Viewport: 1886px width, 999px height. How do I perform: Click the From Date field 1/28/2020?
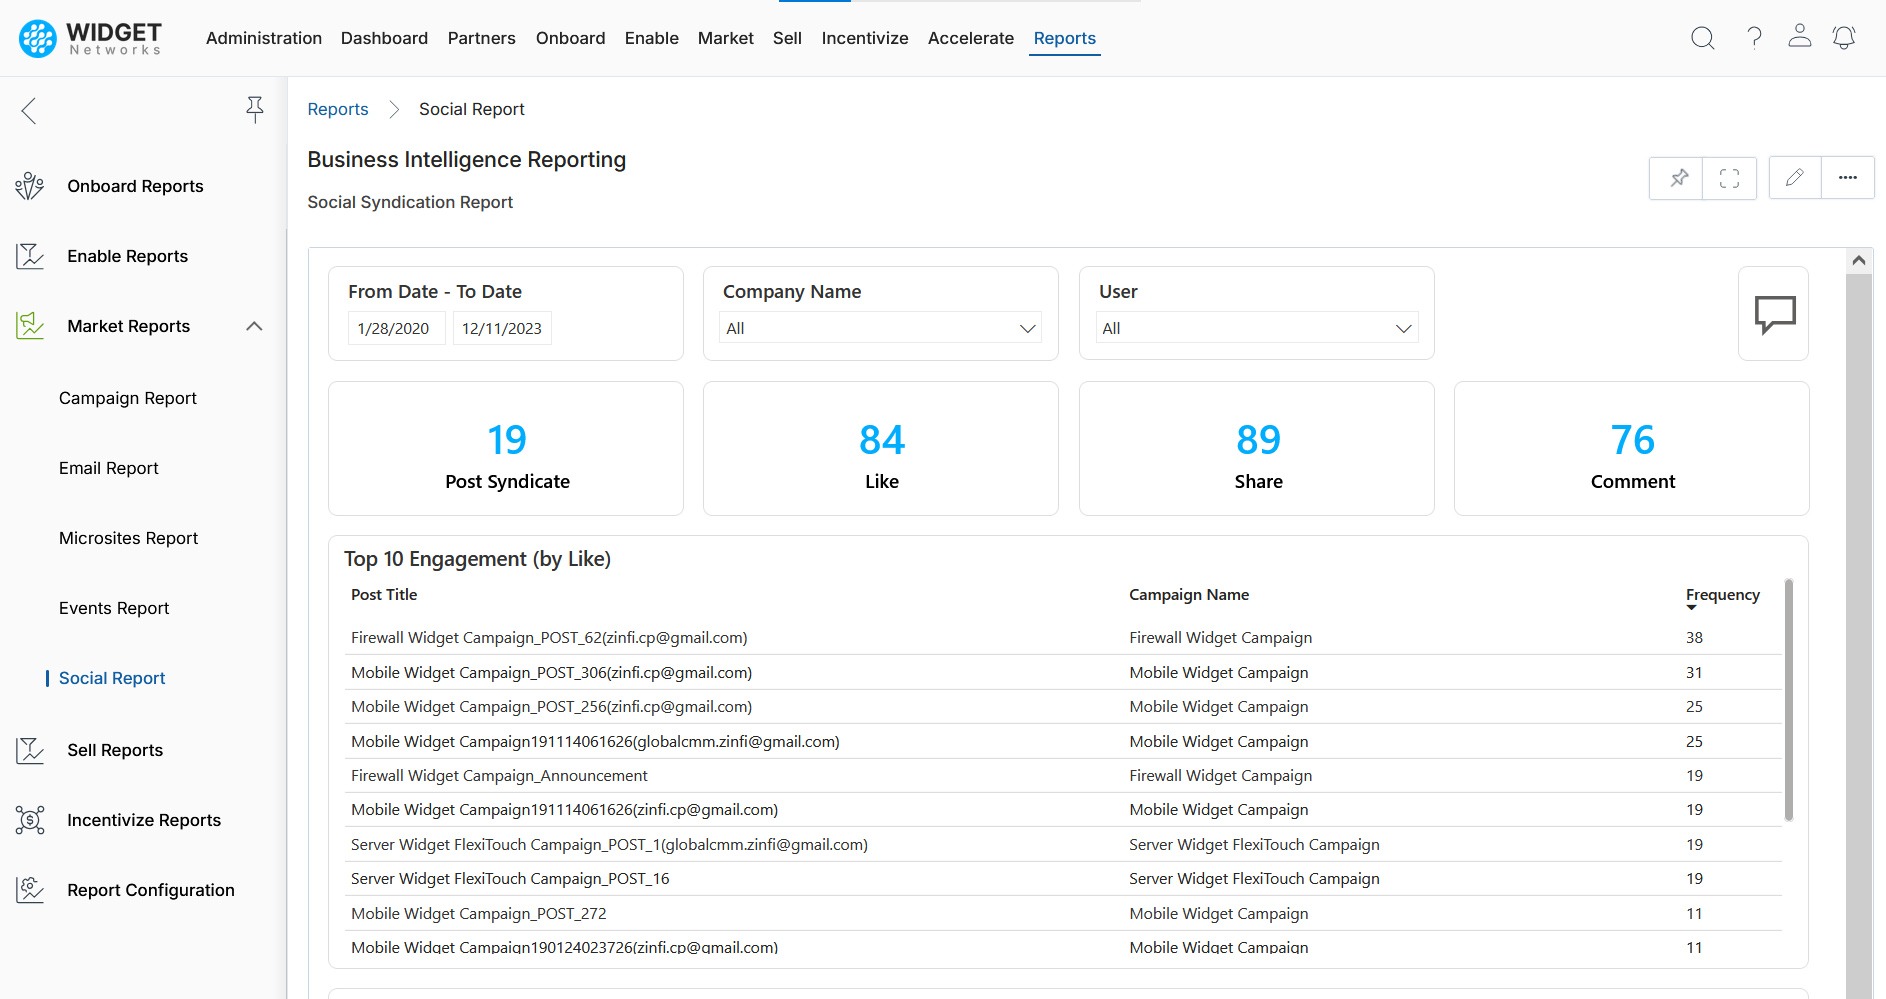(394, 328)
